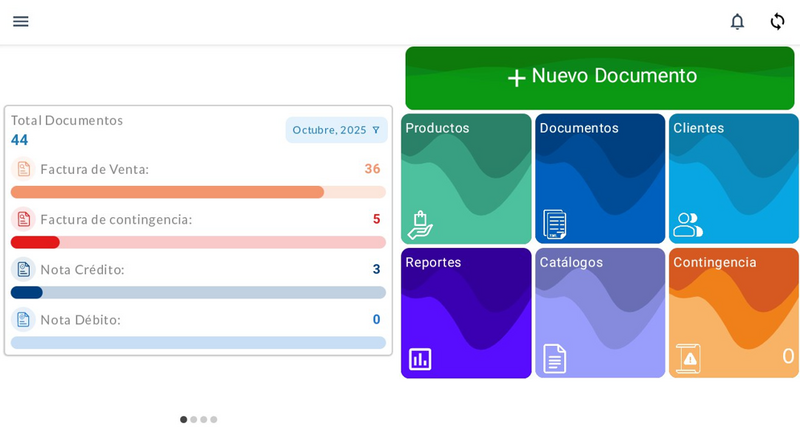The image size is (800, 428).
Task: Click the Reportes bar chart icon
Action: [x=420, y=358]
